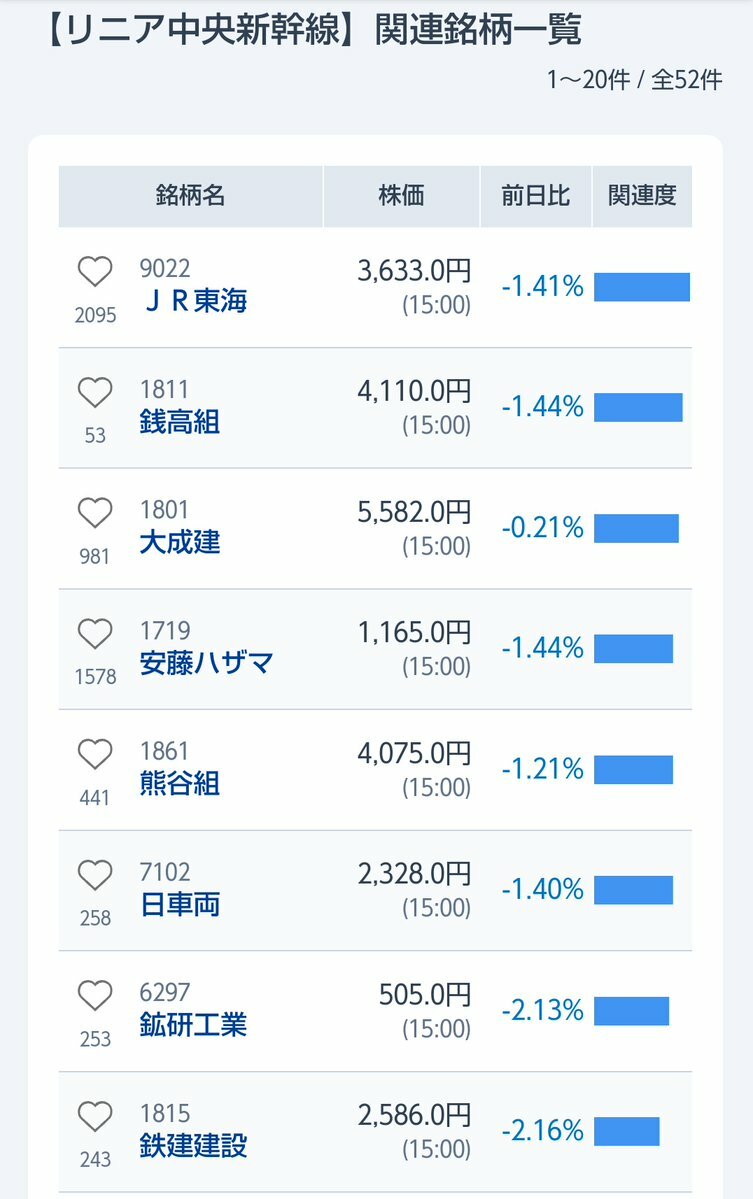The width and height of the screenshot is (753, 1199).
Task: Open 大成建 stock details
Action: (x=180, y=542)
